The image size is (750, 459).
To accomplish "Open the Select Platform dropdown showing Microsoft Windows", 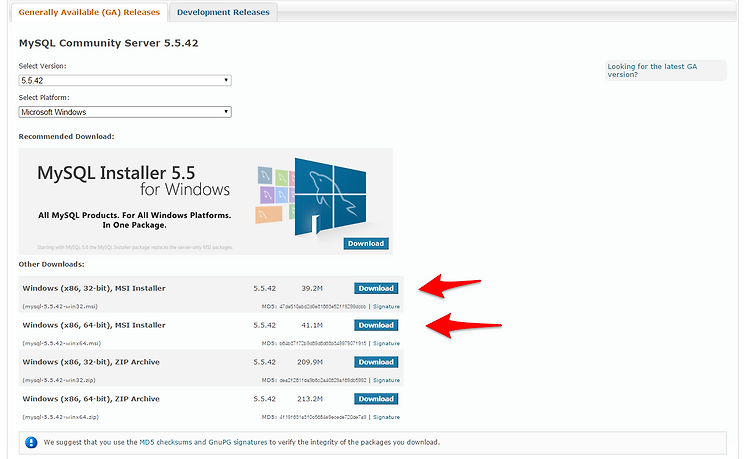I will pos(125,112).
